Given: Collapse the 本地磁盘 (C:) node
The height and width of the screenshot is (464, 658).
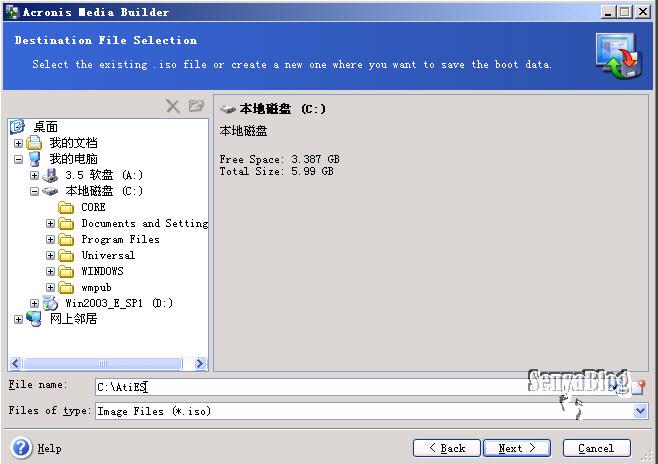Looking at the screenshot, I should click(34, 191).
